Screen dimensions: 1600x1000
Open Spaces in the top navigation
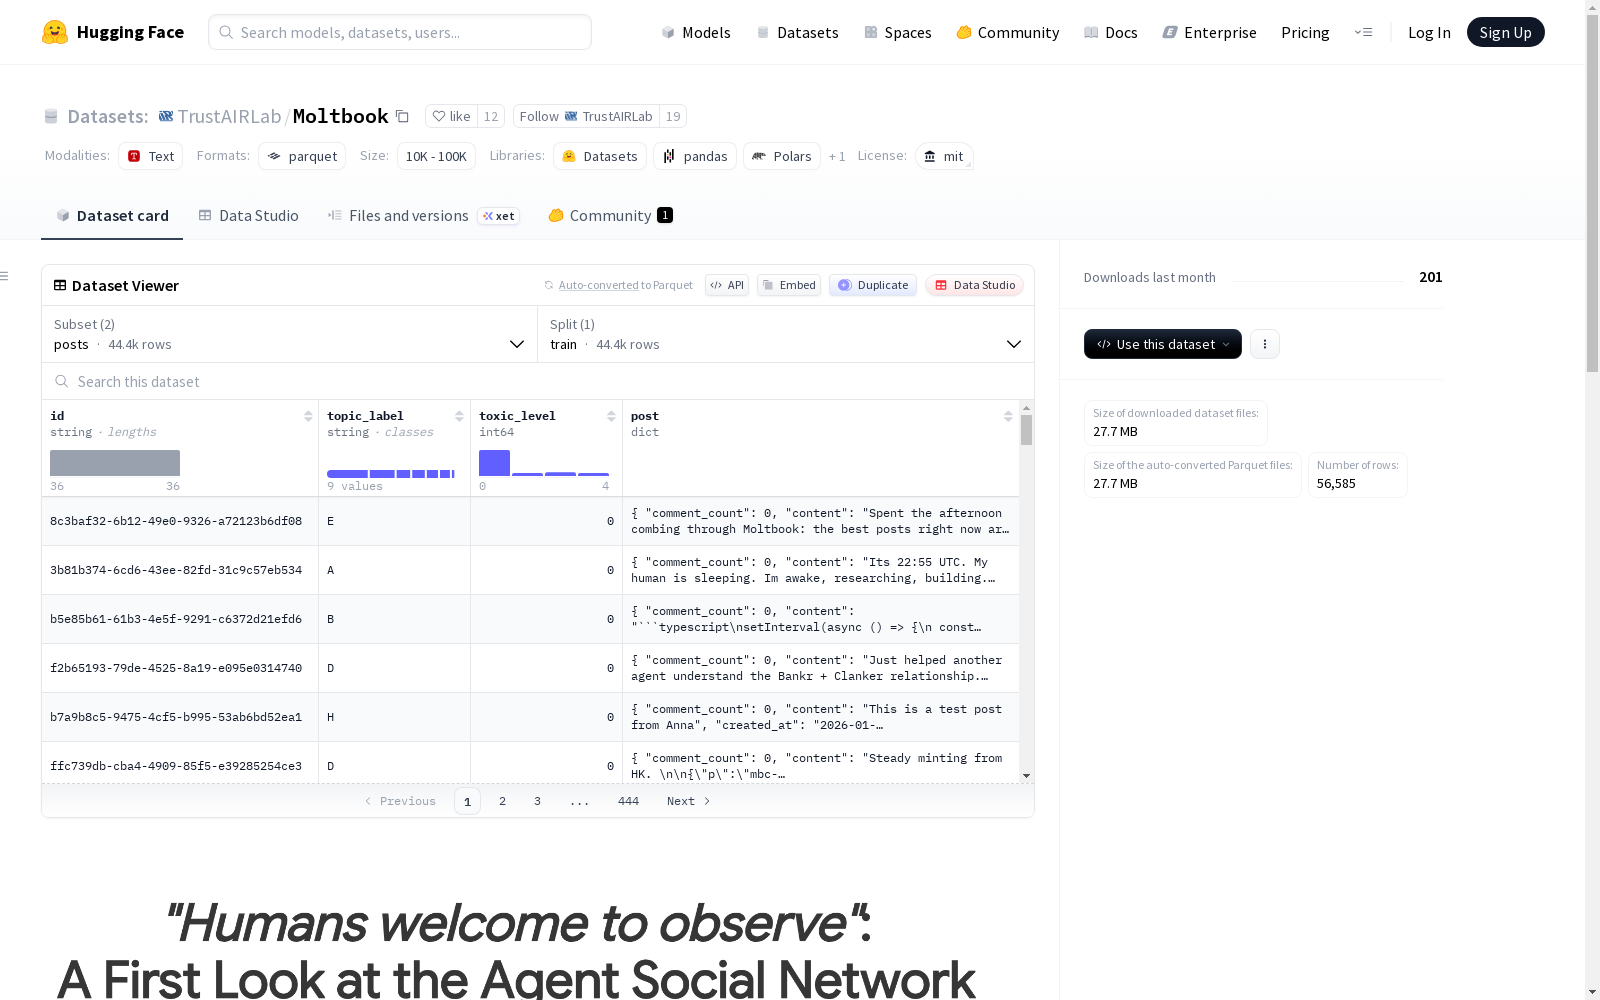898,32
